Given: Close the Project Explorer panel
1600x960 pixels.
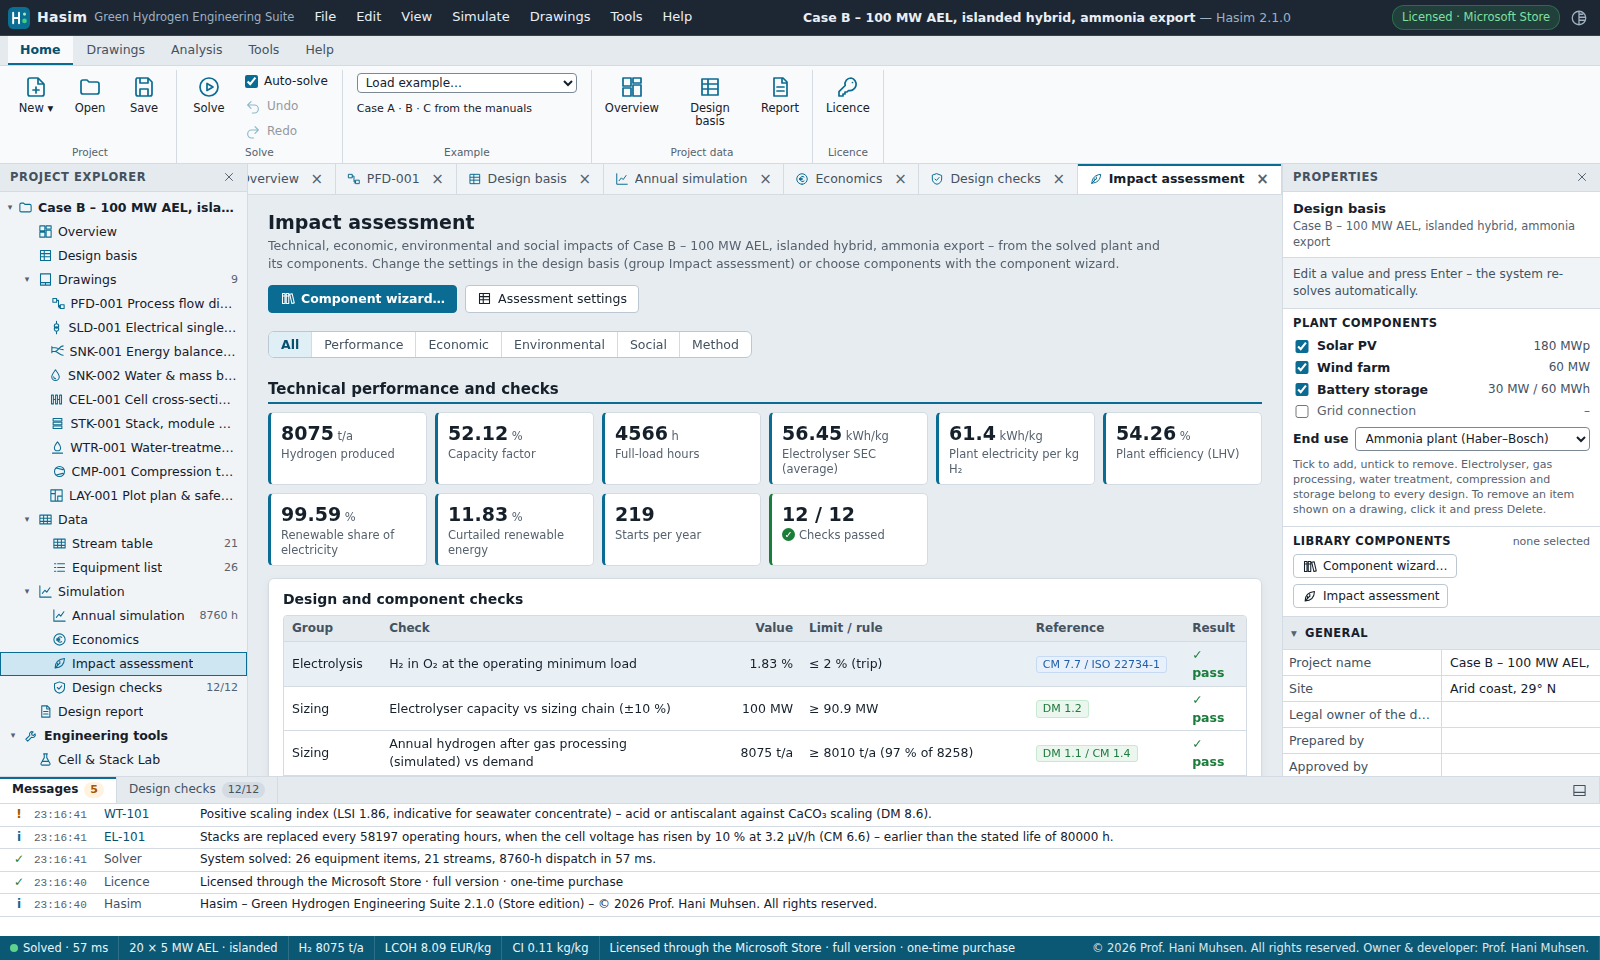Looking at the screenshot, I should tap(229, 177).
